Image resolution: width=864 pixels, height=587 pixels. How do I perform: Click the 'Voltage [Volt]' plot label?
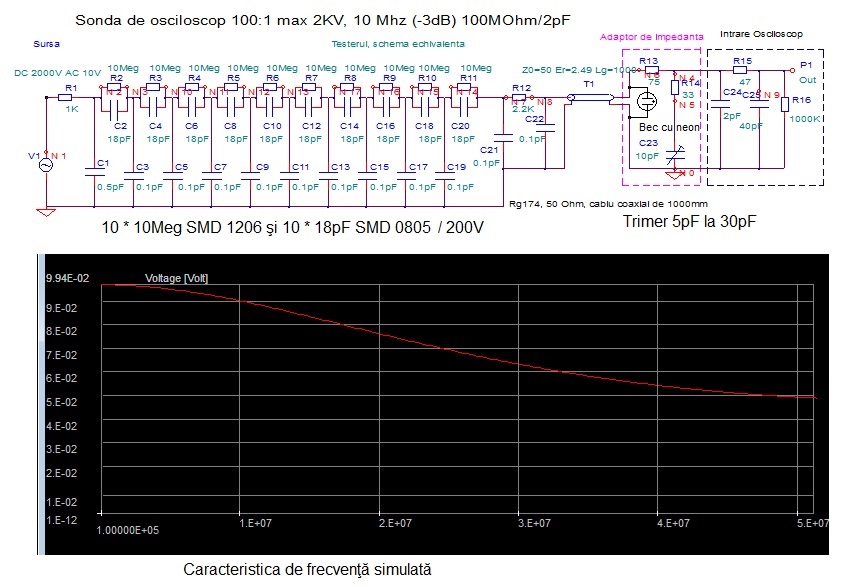(x=176, y=278)
